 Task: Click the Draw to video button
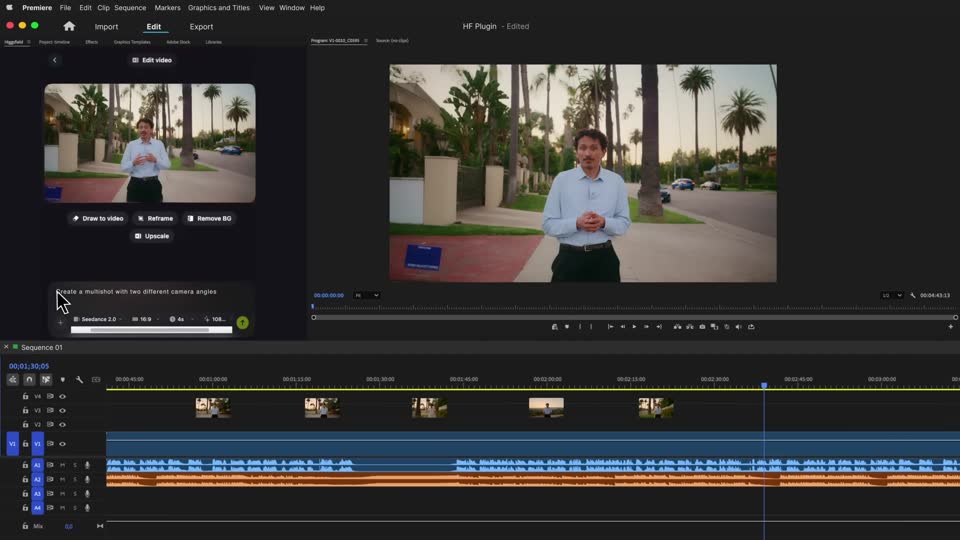(x=98, y=219)
